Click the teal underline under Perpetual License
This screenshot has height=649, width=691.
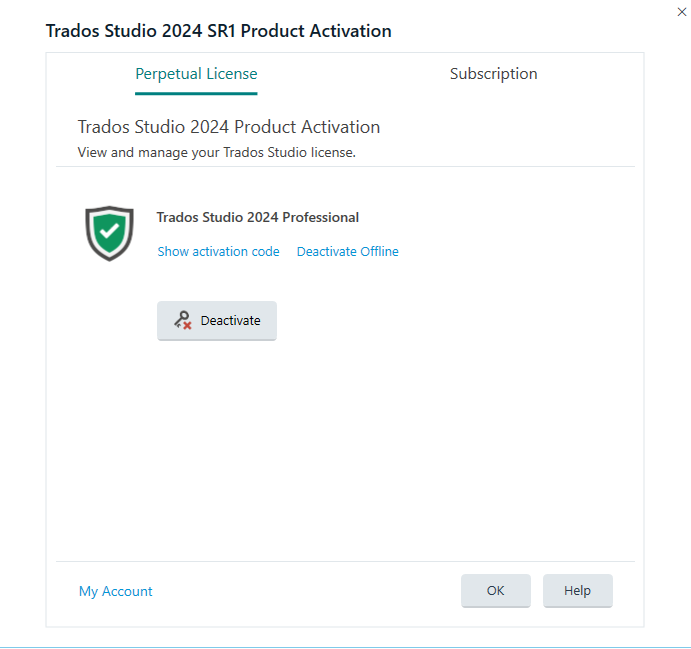click(196, 93)
